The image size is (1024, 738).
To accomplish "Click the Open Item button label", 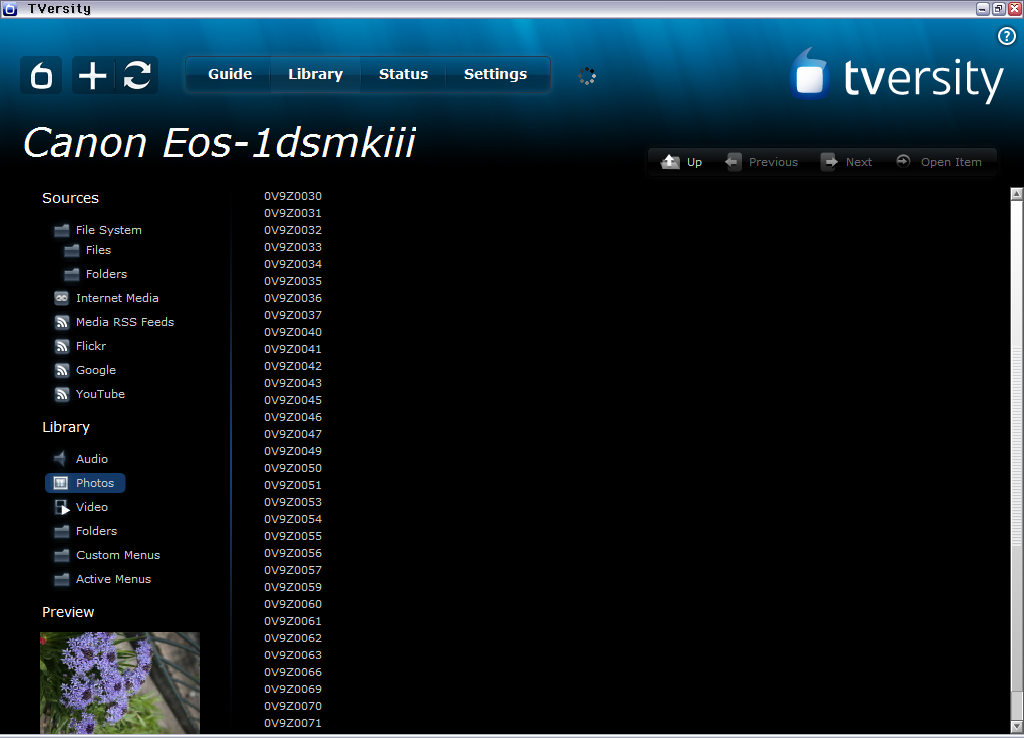I will [x=951, y=162].
